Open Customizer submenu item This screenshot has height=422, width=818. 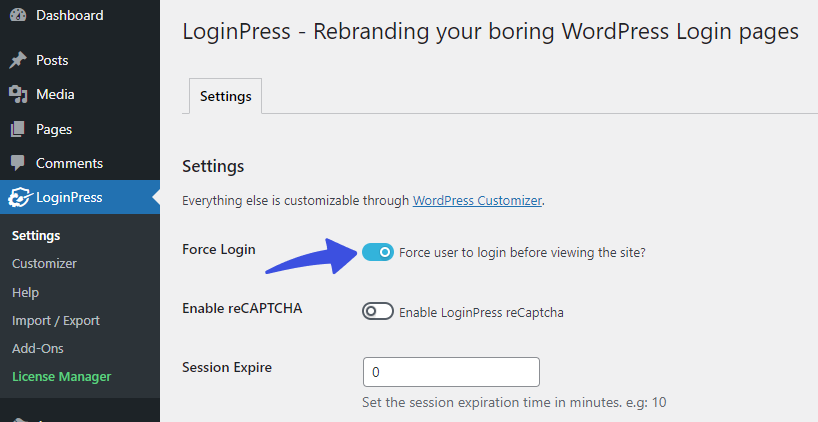click(x=44, y=263)
